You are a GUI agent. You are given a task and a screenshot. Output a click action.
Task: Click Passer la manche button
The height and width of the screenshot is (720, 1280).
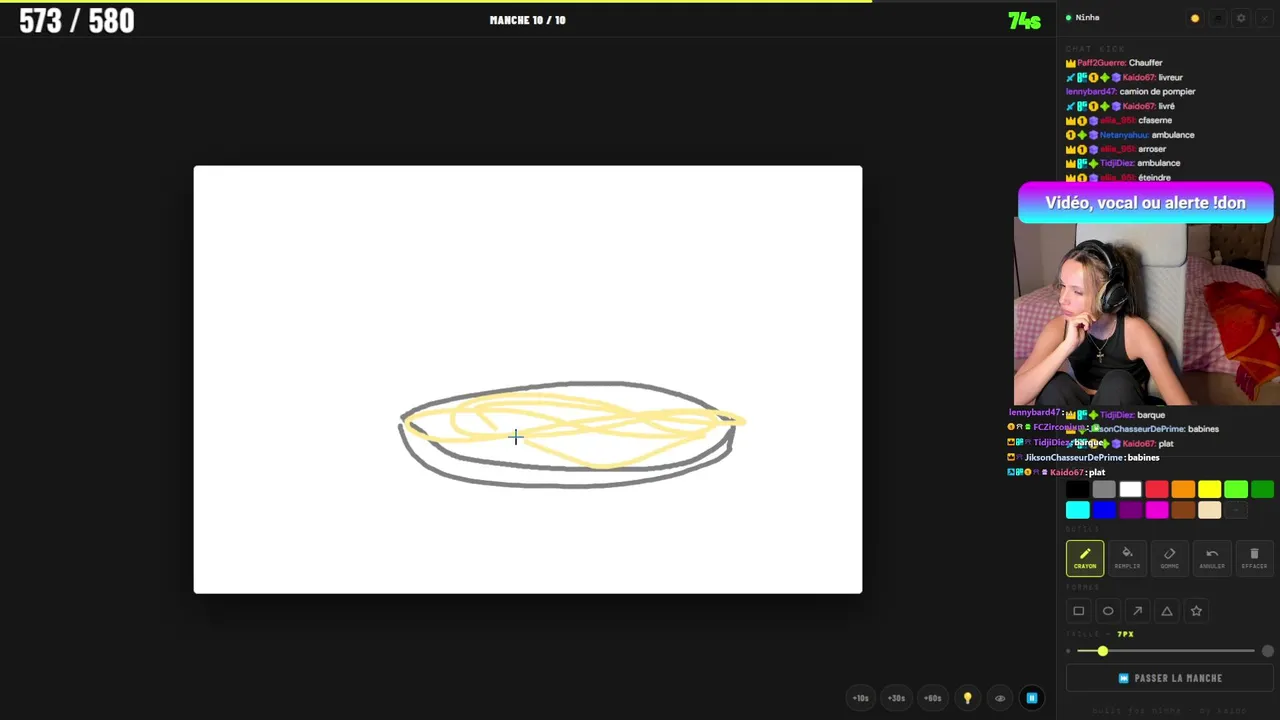pos(1170,678)
